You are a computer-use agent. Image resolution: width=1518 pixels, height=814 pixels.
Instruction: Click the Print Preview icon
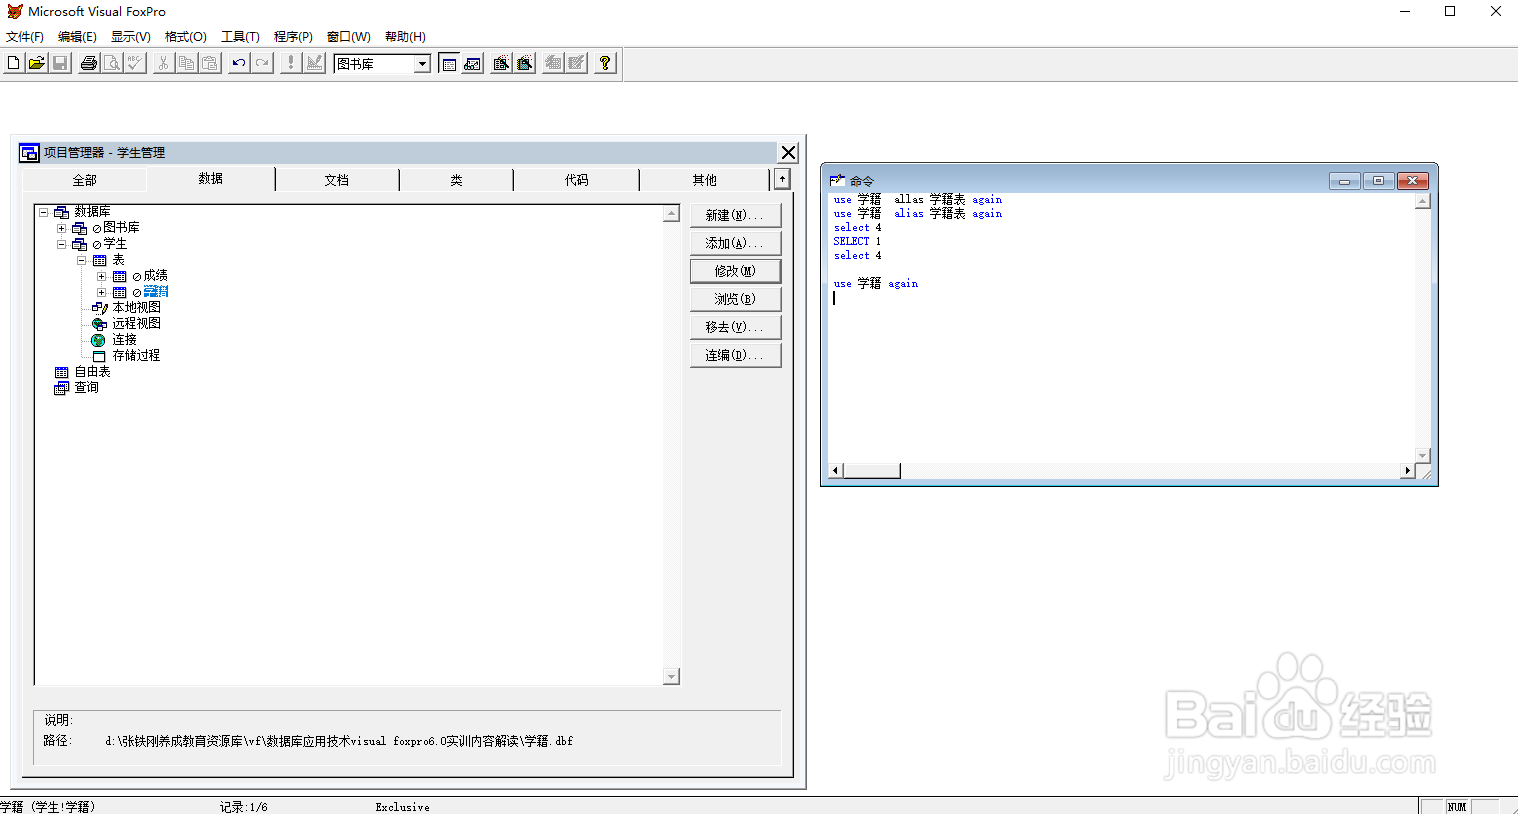click(112, 63)
